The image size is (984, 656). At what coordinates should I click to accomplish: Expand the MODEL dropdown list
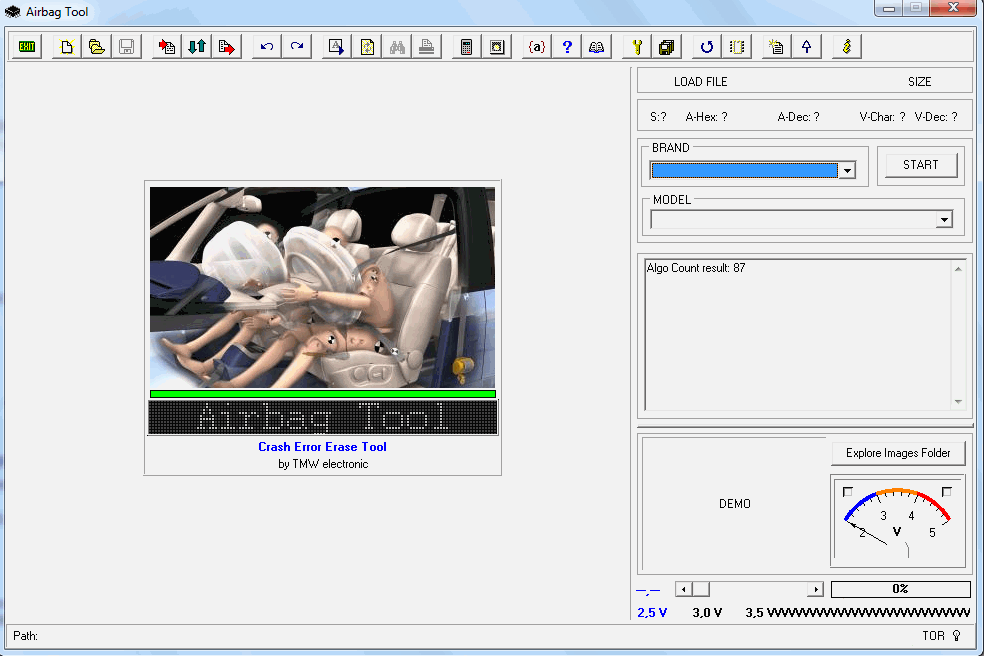coord(944,220)
